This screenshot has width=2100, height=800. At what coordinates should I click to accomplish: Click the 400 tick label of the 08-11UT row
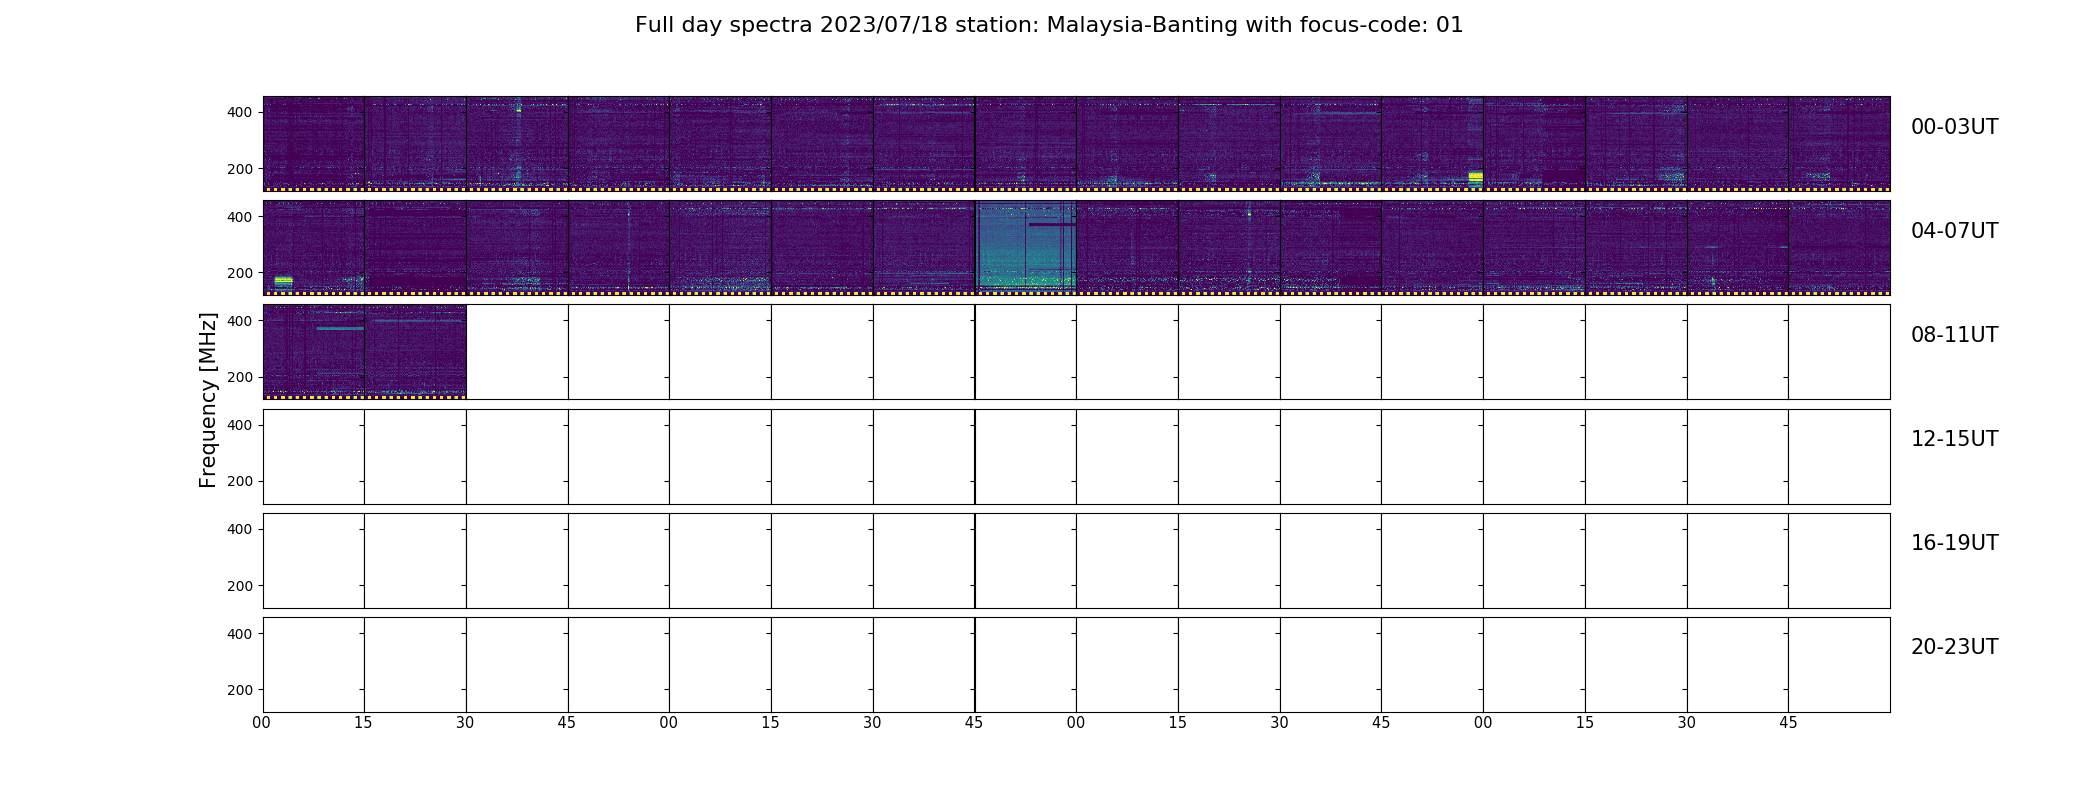click(240, 321)
